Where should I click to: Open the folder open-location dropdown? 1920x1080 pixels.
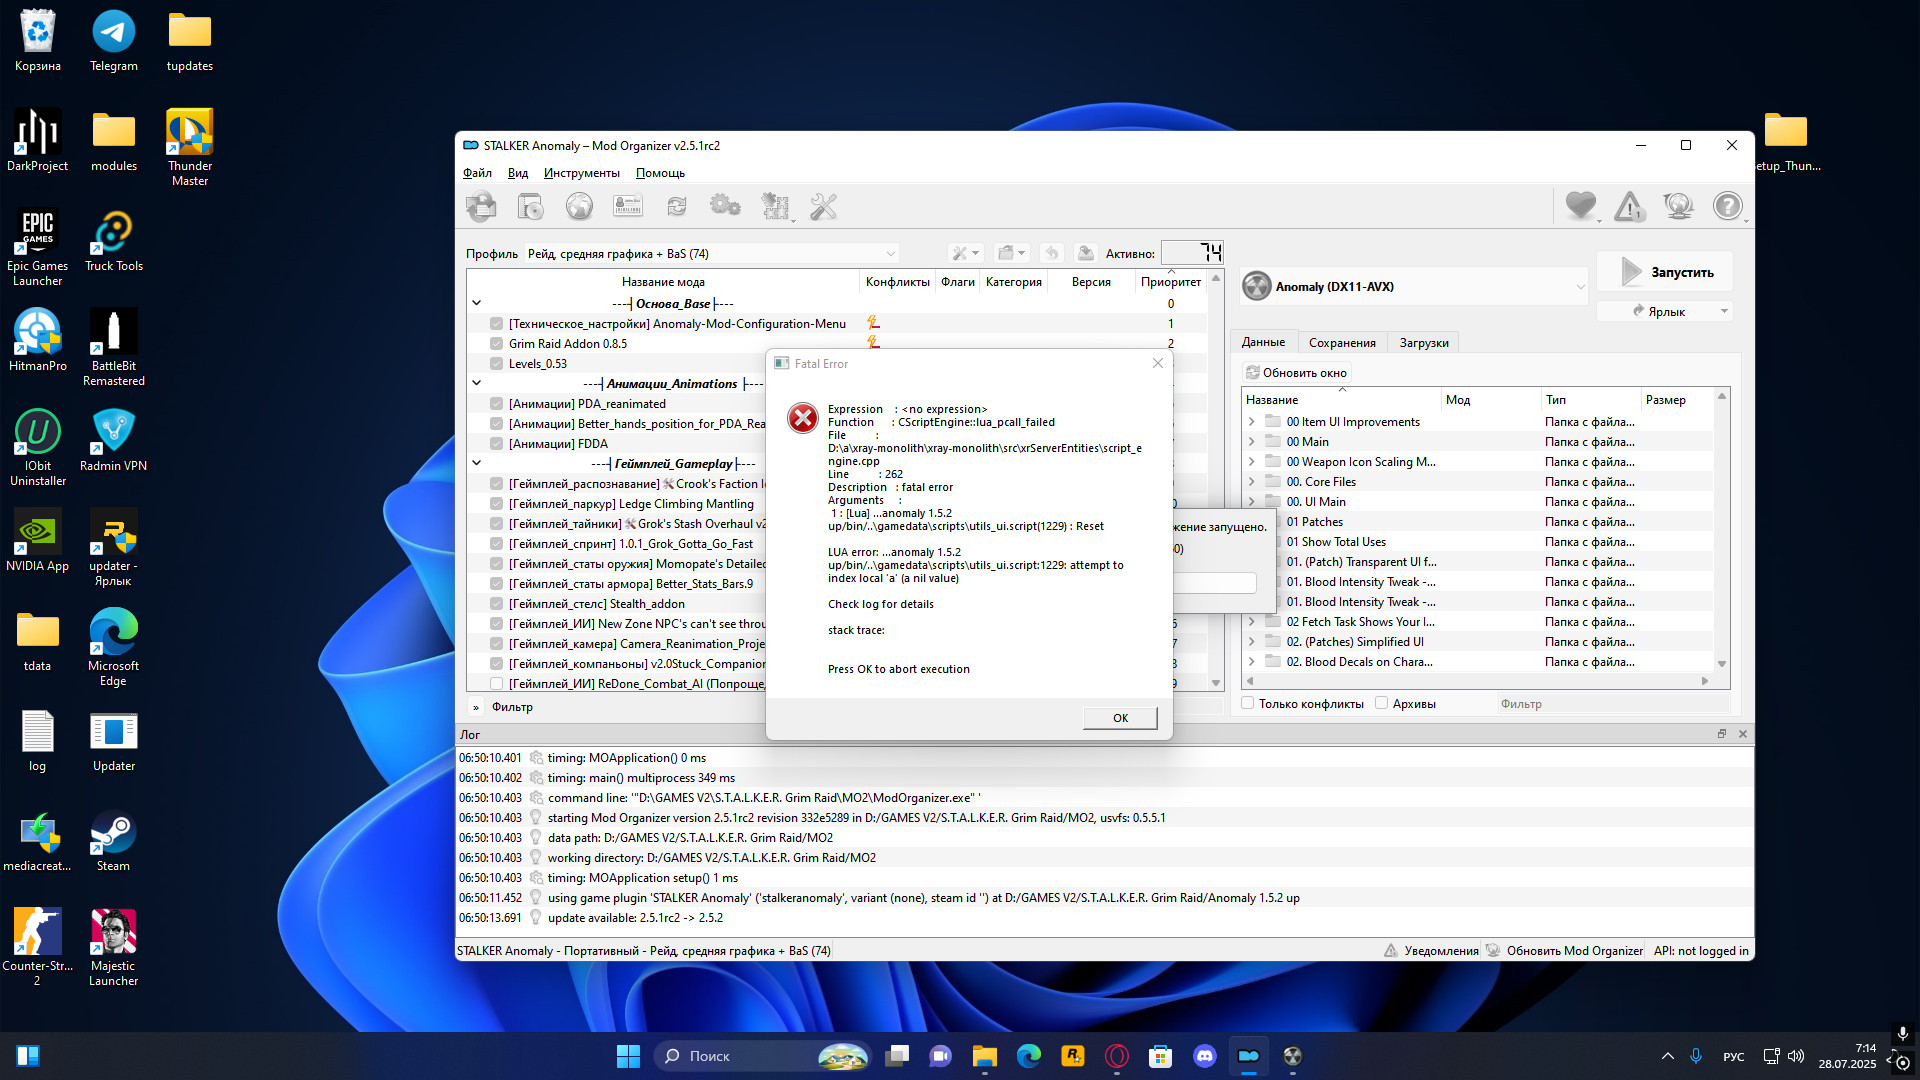(x=1012, y=253)
